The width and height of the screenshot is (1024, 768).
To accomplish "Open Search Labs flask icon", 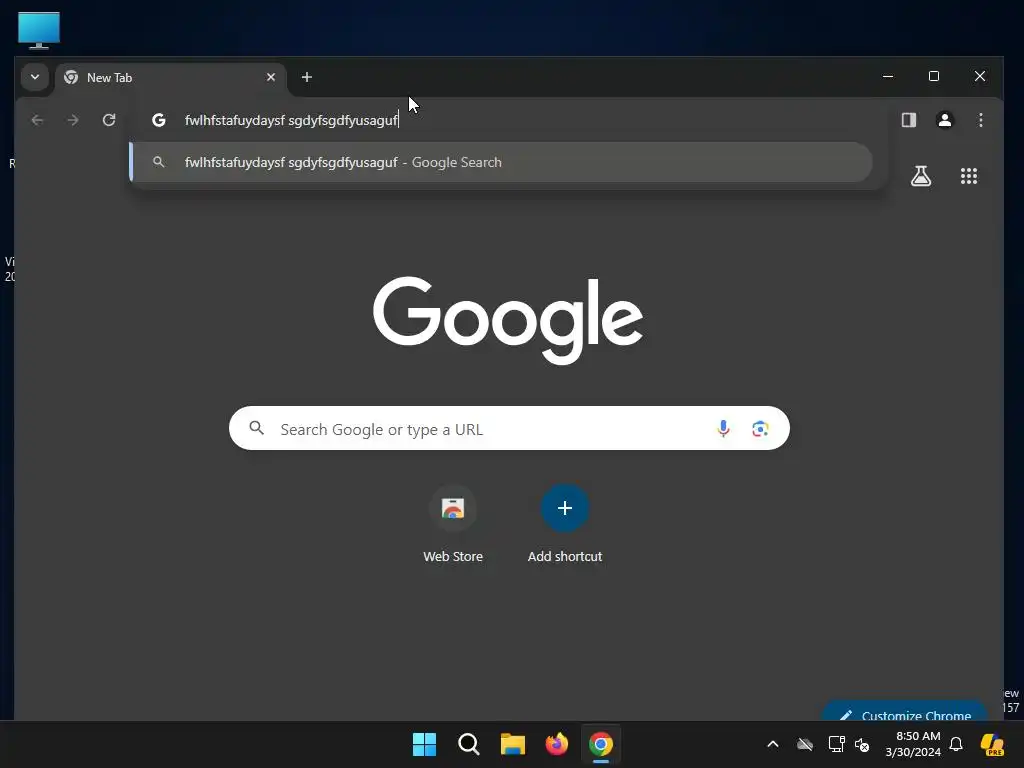I will (921, 176).
